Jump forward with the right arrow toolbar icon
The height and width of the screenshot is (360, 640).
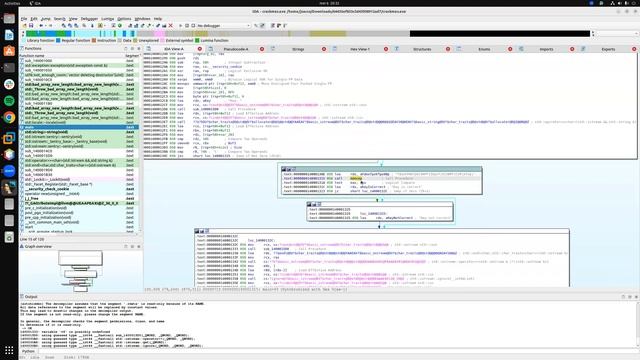click(50, 26)
